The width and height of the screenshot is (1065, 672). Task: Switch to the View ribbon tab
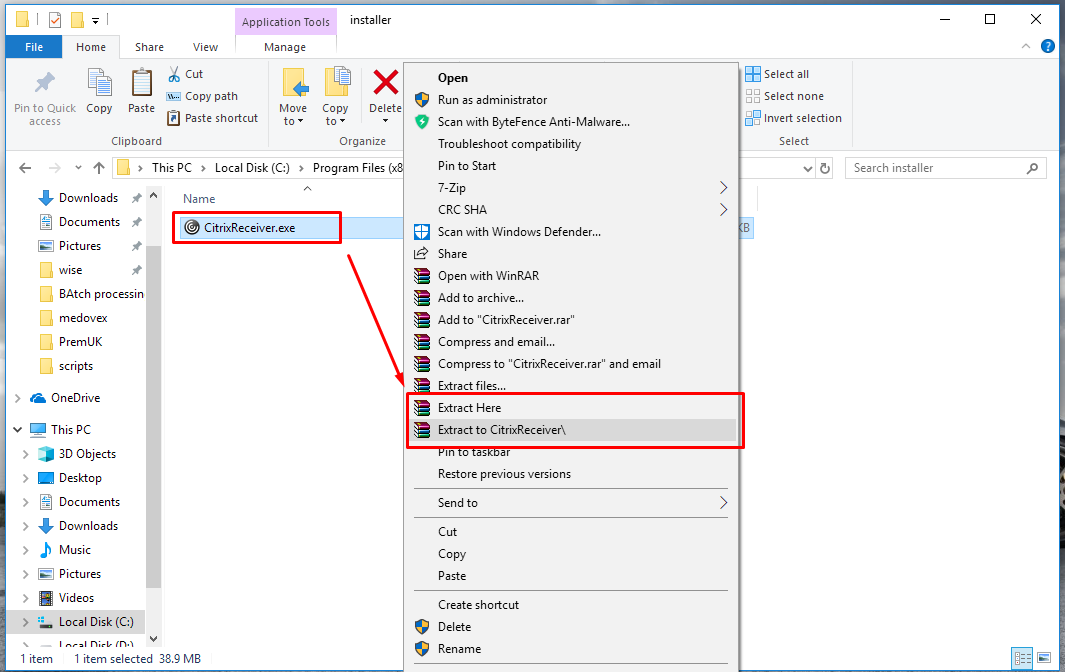tap(205, 47)
